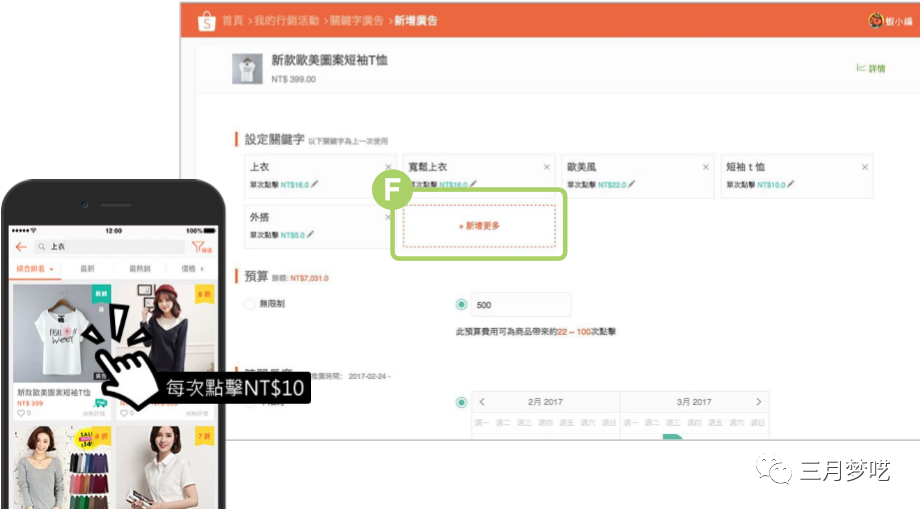
Task: Switch to 最新 tab on phone
Action: pos(87,269)
